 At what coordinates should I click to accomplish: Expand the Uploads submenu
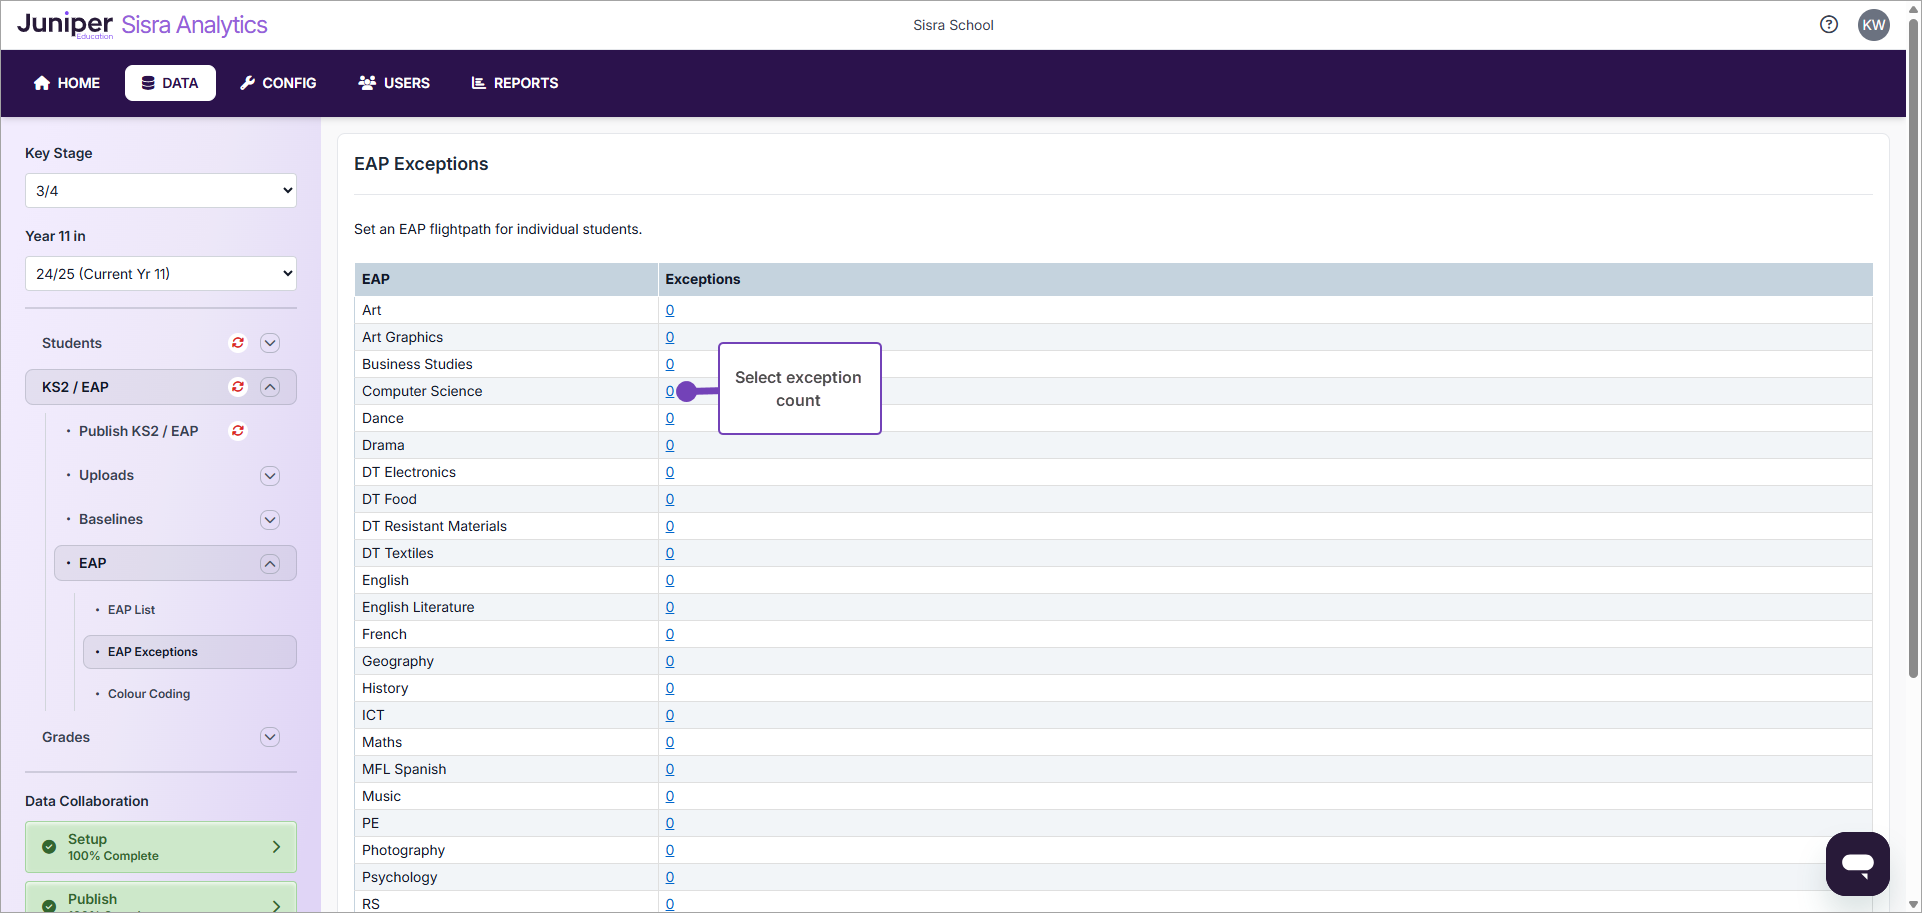tap(270, 475)
